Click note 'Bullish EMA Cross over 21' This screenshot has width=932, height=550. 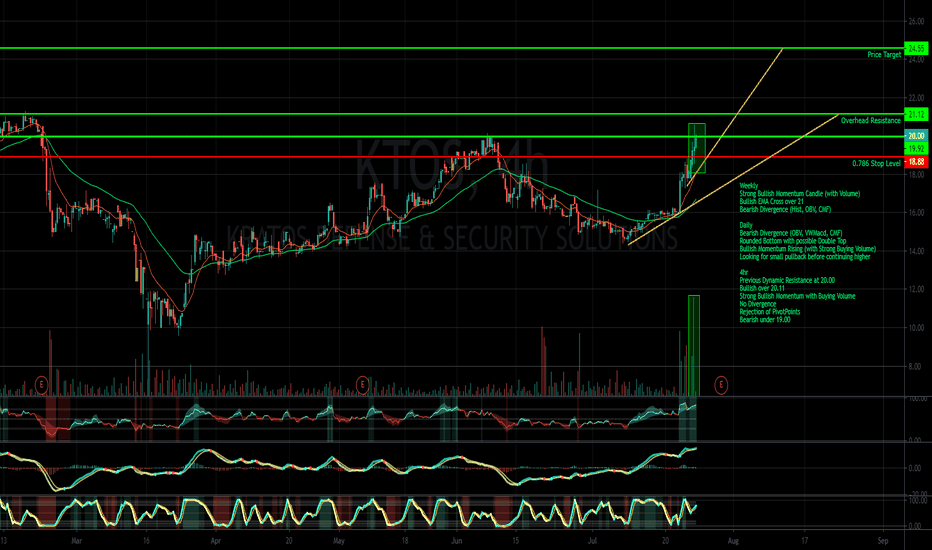tap(772, 202)
